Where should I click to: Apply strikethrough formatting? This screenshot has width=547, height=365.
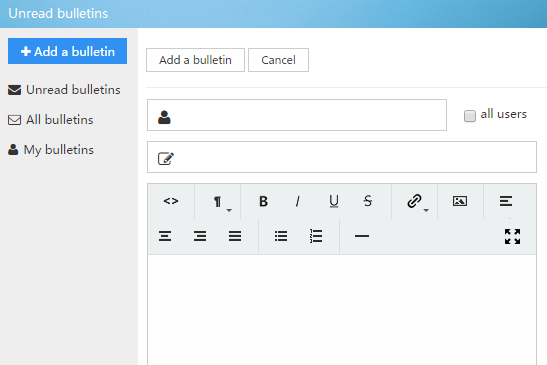368,201
